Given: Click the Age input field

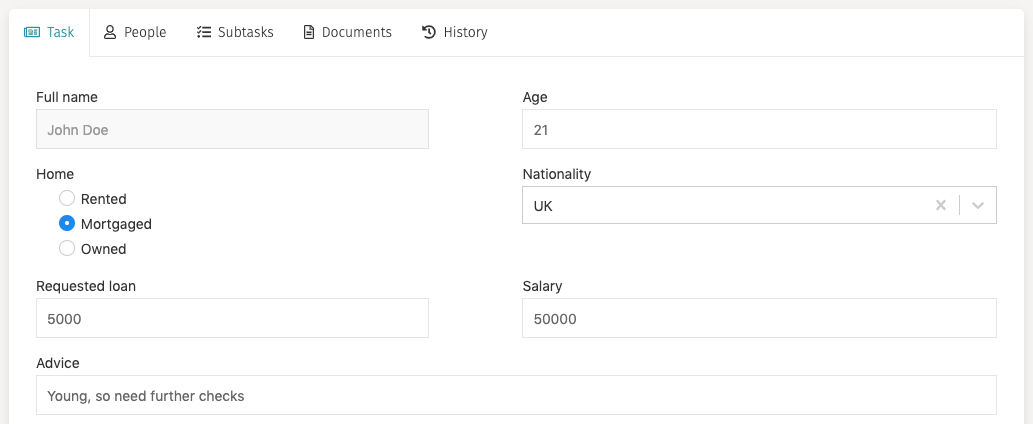Looking at the screenshot, I should [759, 129].
